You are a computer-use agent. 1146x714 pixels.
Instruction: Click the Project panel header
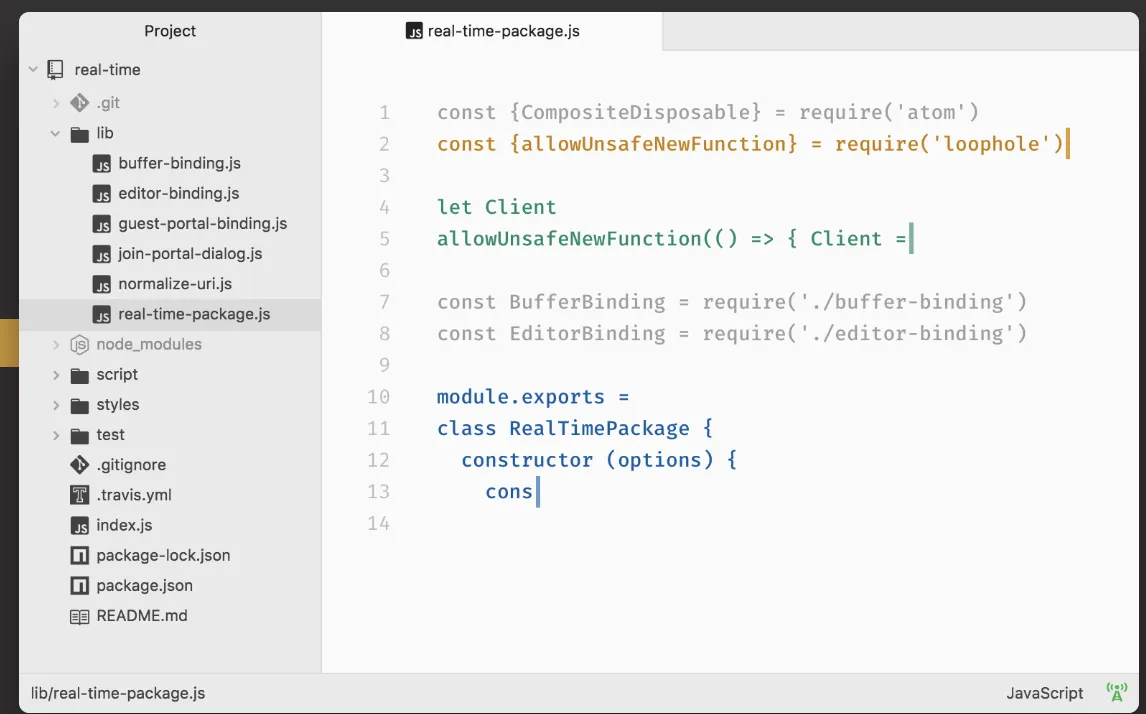170,31
